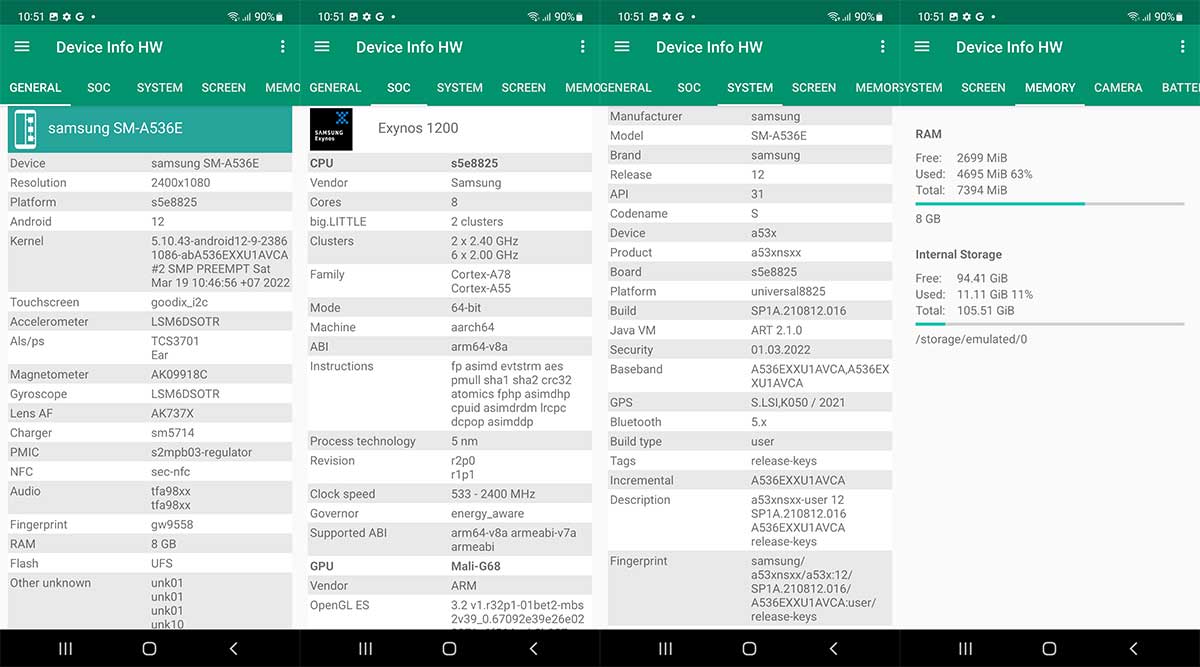Select the GPU name Mali-G68
This screenshot has height=667, width=1200.
point(476,566)
